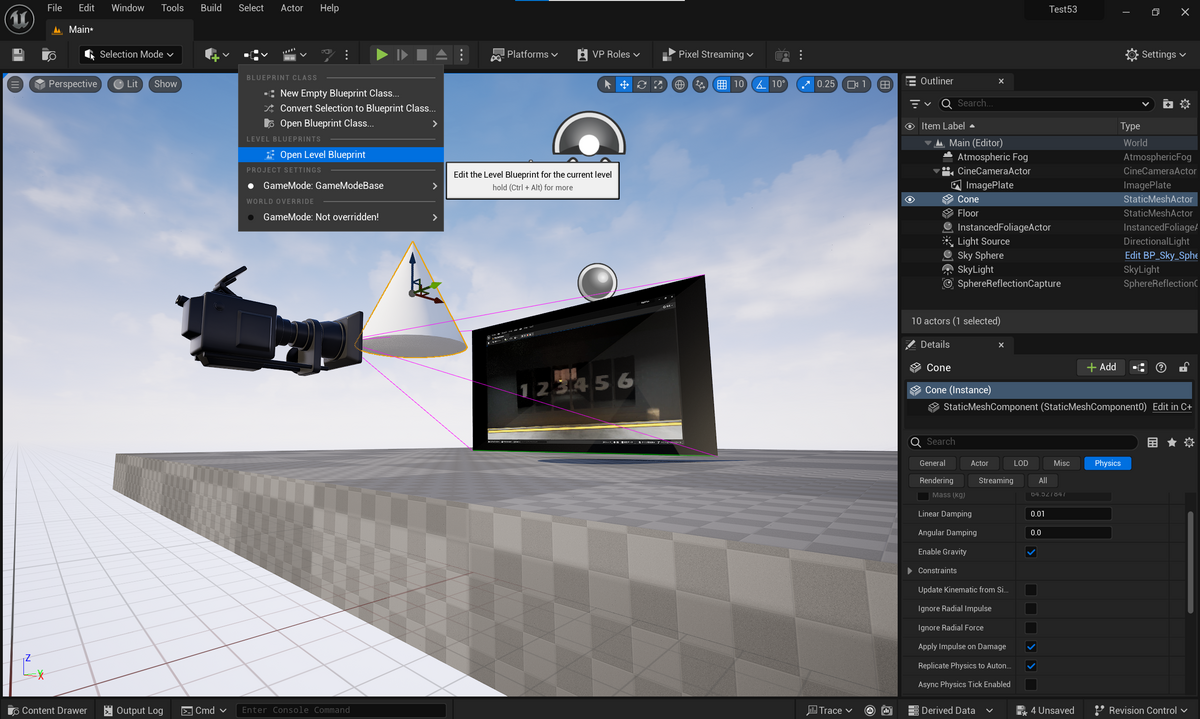Click the viewport layout maximize icon
Image resolution: width=1200 pixels, height=719 pixels.
click(x=885, y=84)
